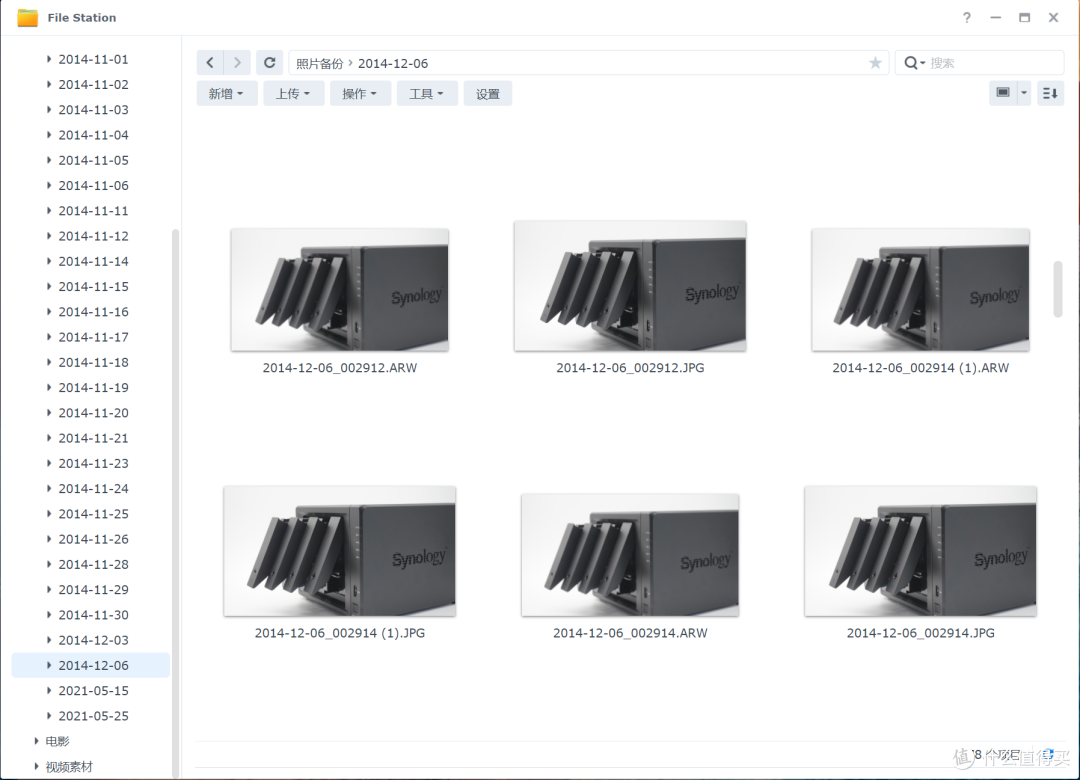1080x780 pixels.
Task: Open the 2014-11-17 folder in tree
Action: coord(93,337)
